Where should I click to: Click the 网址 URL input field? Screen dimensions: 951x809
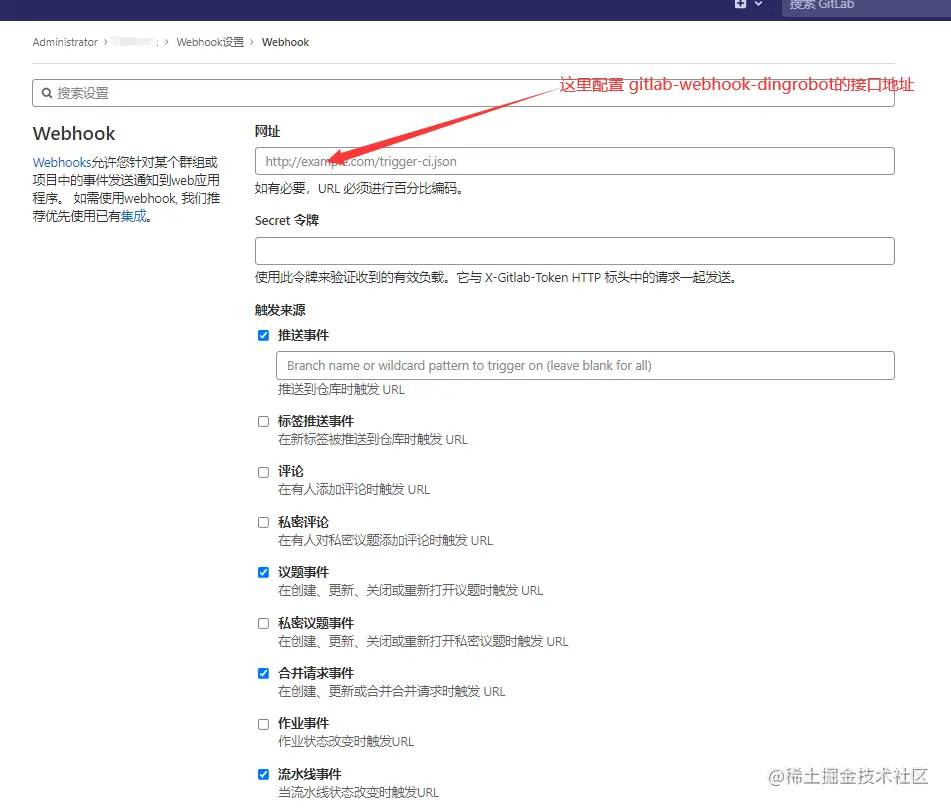click(x=574, y=161)
